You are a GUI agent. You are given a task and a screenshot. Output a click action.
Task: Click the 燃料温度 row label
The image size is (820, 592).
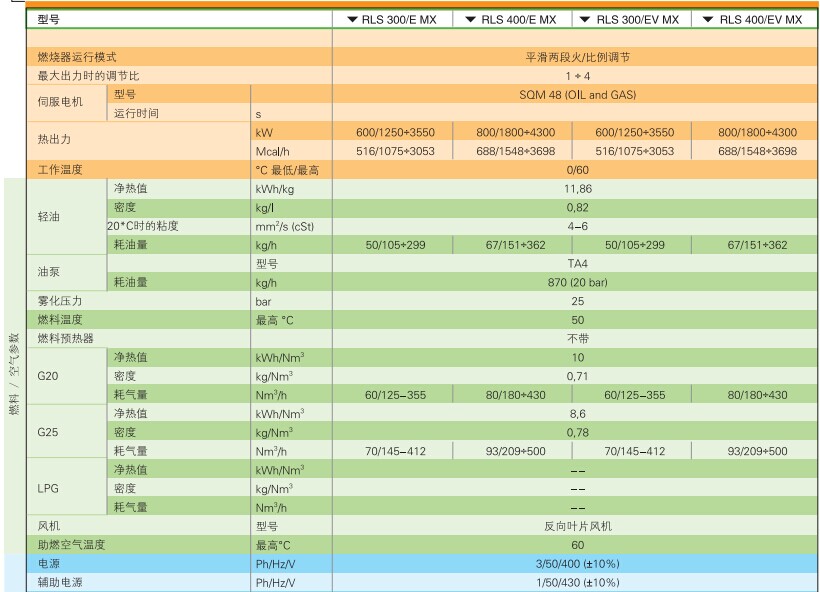(x=60, y=320)
